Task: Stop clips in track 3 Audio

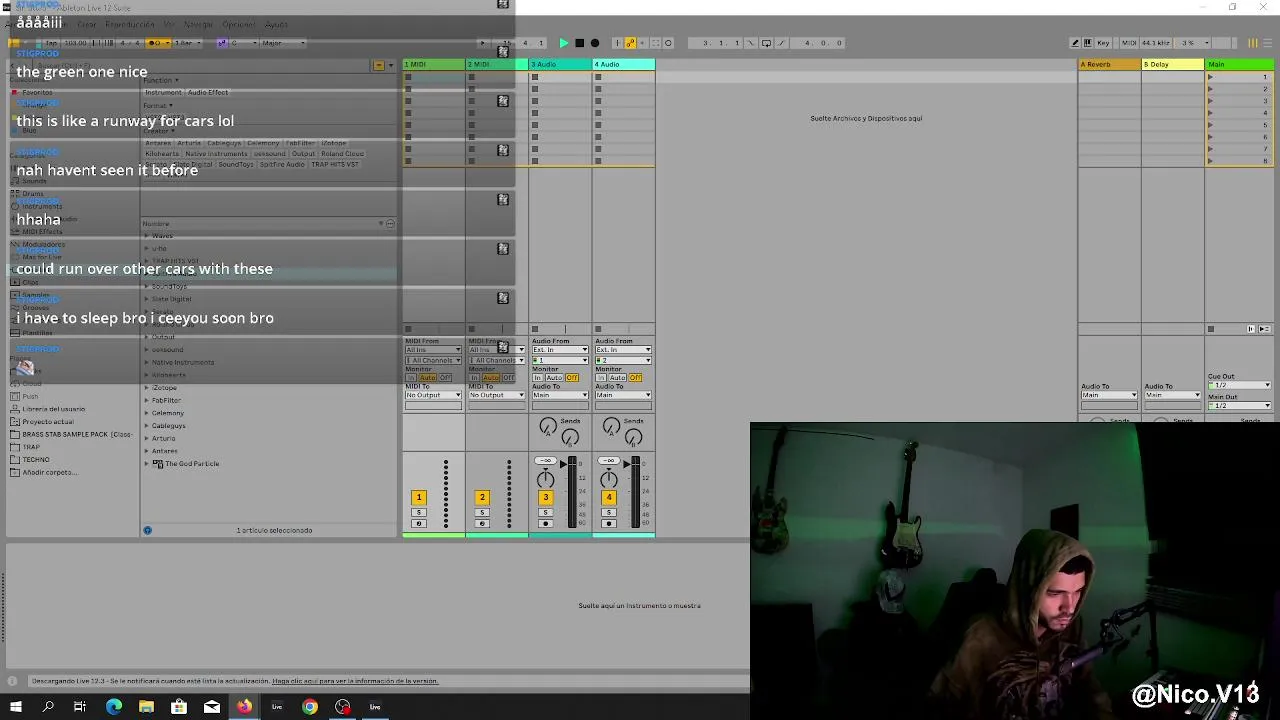Action: coord(535,329)
